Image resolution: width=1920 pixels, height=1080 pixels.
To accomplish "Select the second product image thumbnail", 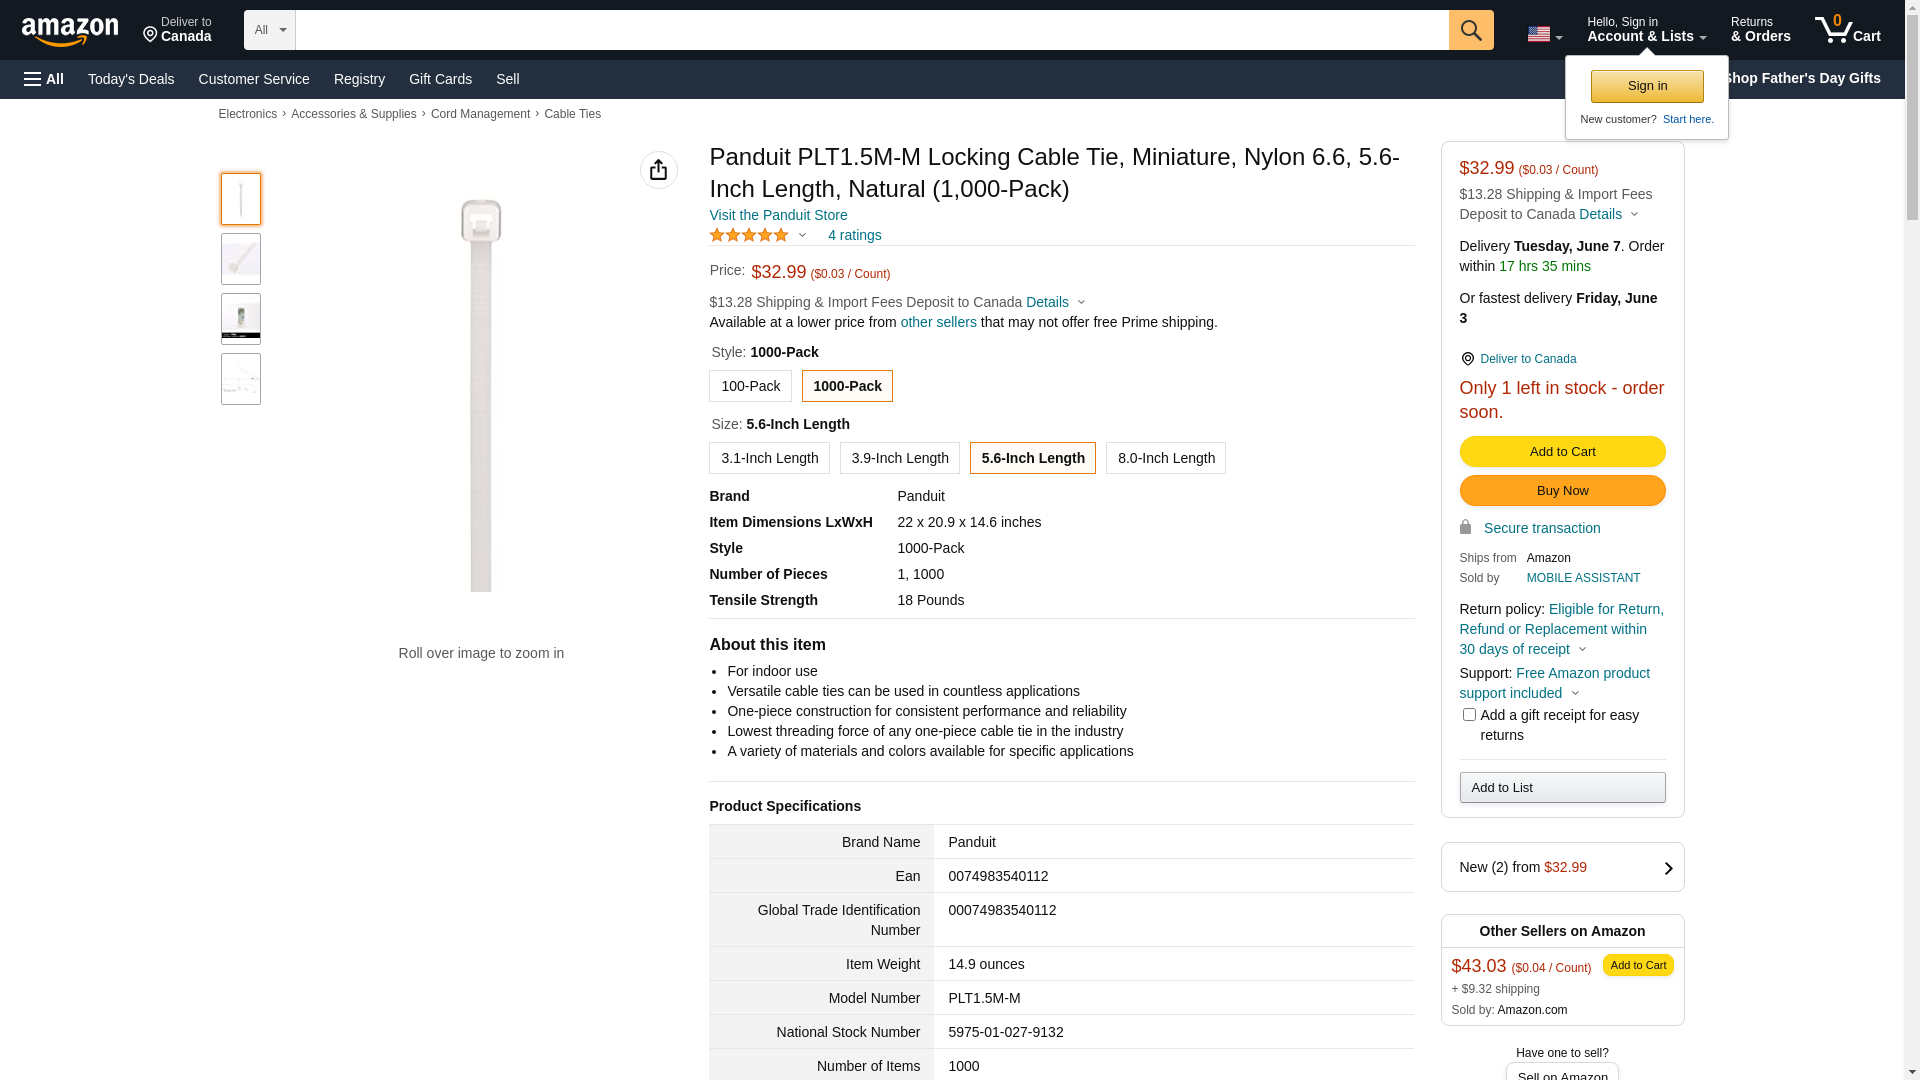I will pyautogui.click(x=241, y=259).
